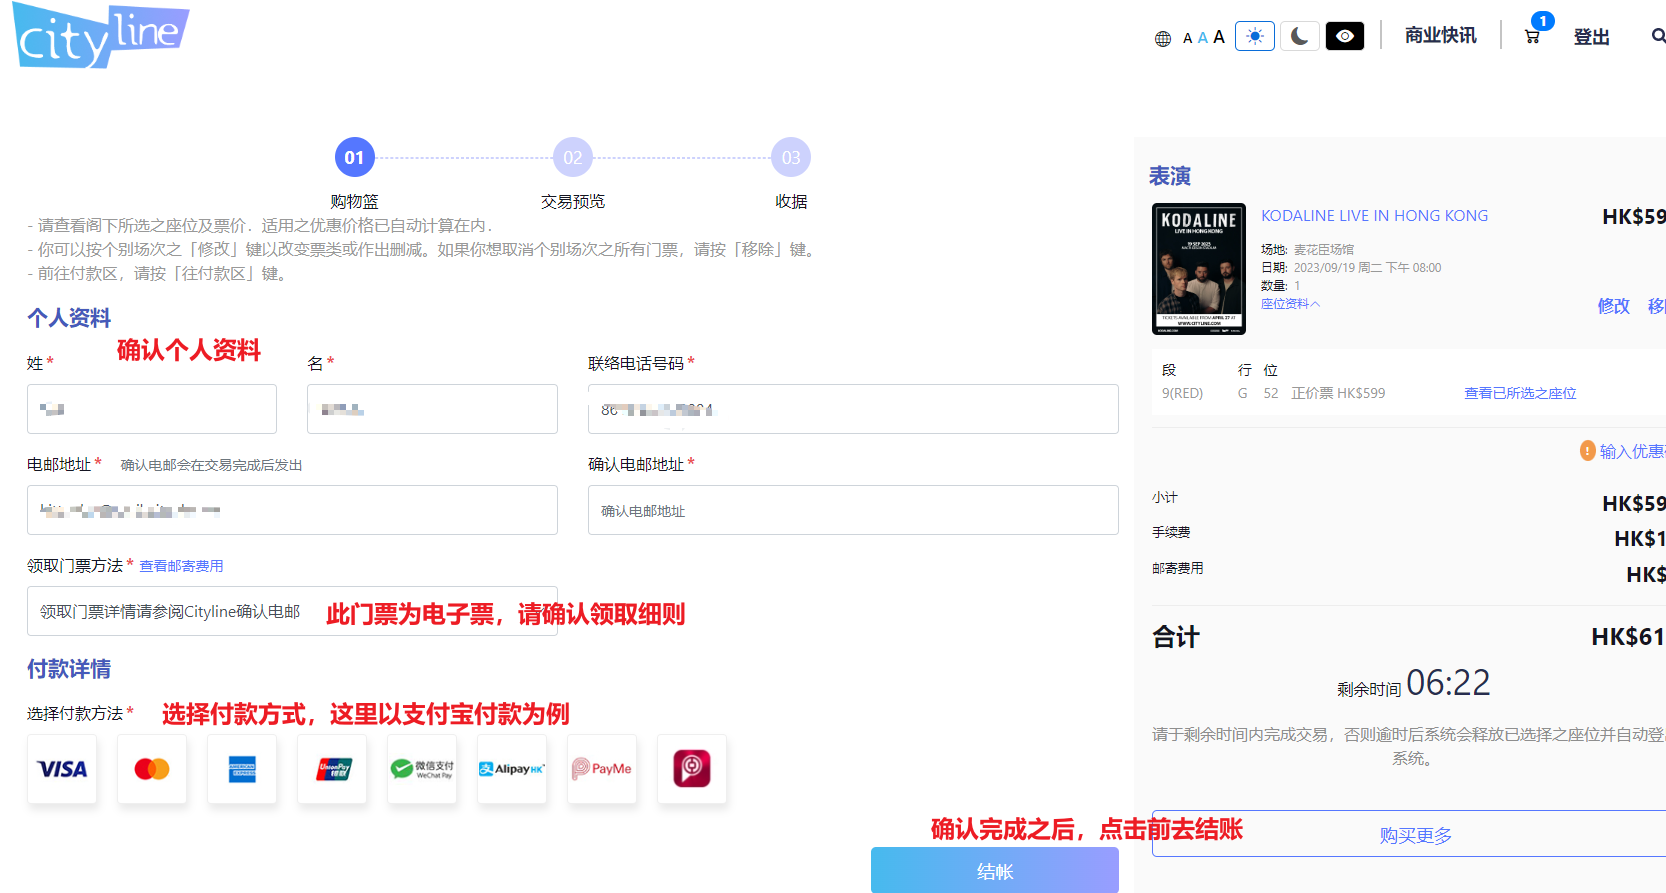Open the shopping cart icon
1666x893 pixels.
coord(1532,37)
